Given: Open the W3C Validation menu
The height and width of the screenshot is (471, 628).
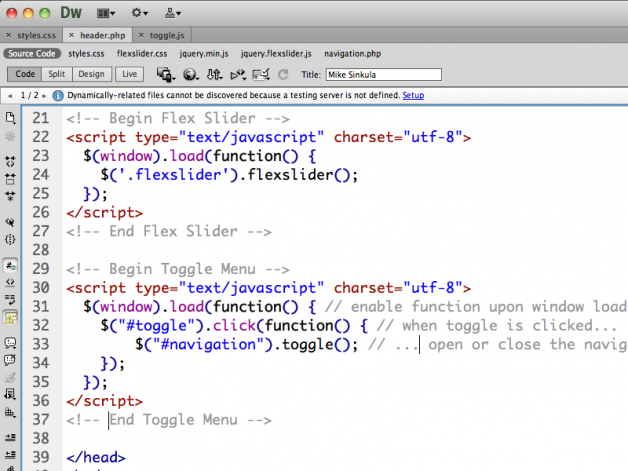Looking at the screenshot, I should 238,74.
